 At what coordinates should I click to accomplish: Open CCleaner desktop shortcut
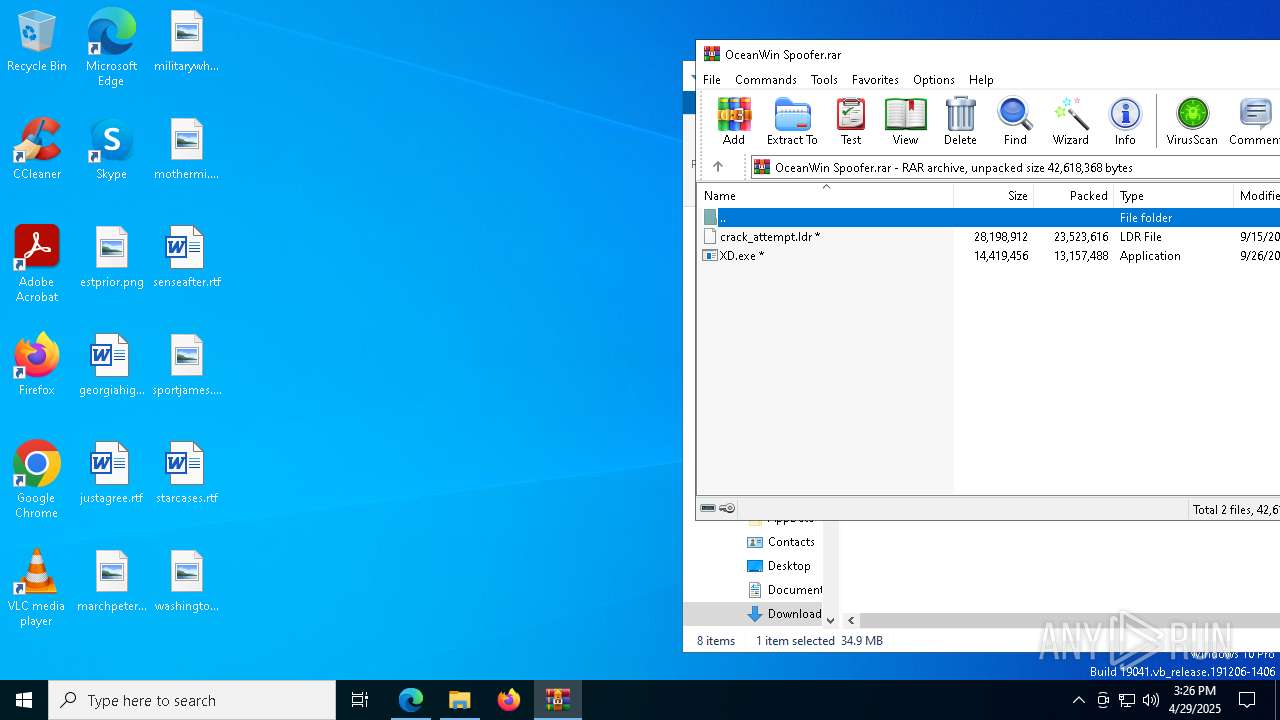[37, 149]
